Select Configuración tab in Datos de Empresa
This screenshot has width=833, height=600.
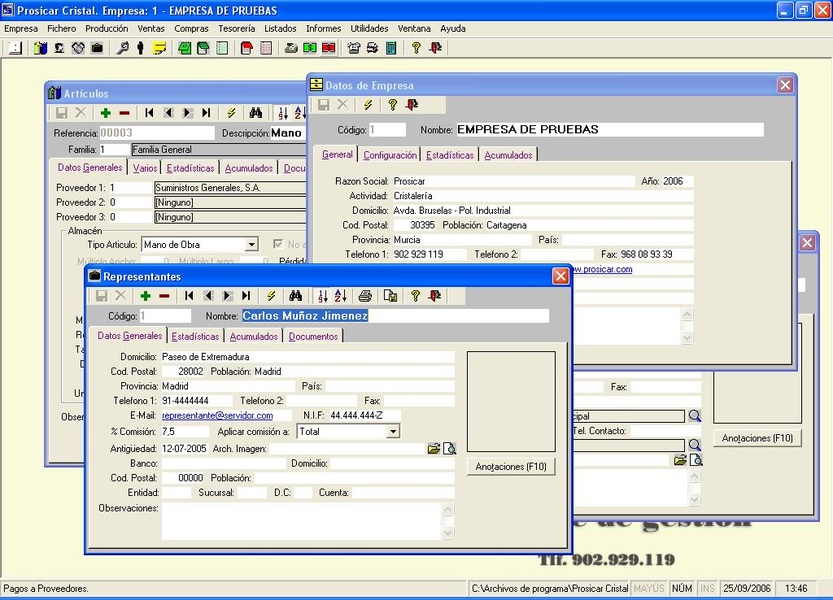pyautogui.click(x=390, y=156)
